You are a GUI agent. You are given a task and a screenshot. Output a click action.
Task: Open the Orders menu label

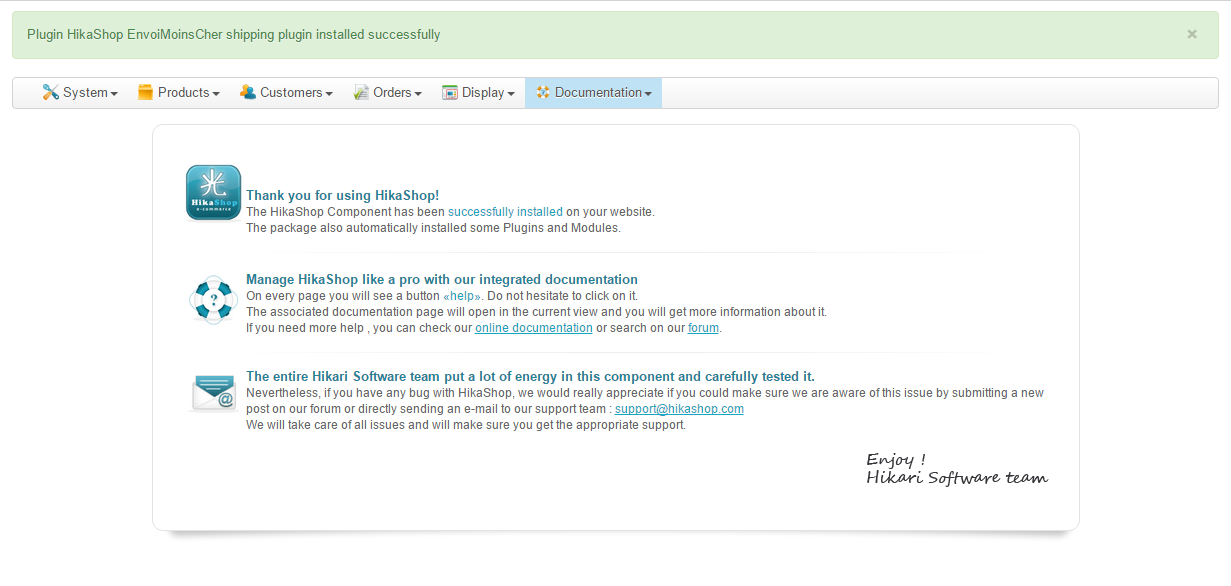tap(392, 92)
